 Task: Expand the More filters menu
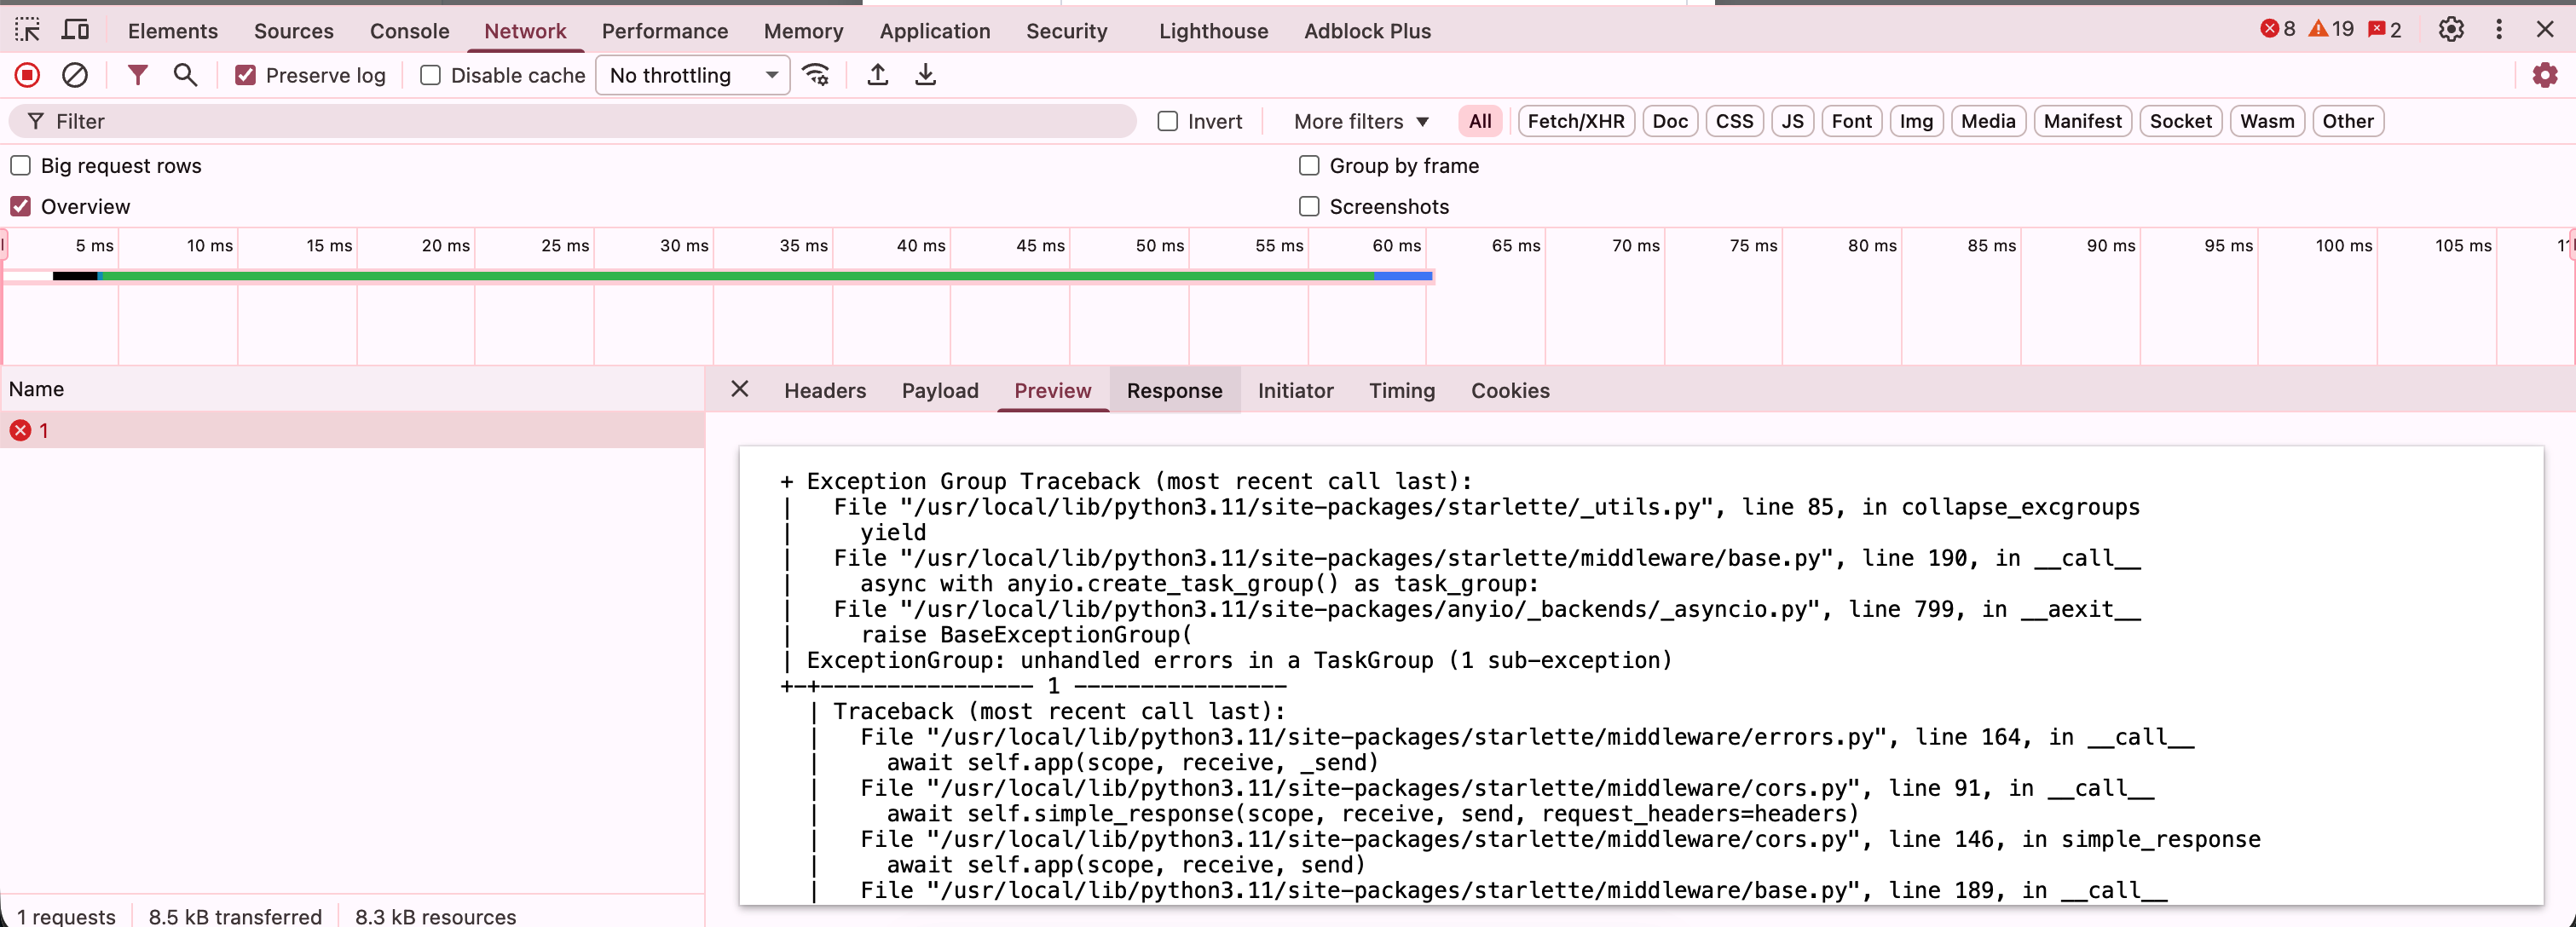[1360, 121]
